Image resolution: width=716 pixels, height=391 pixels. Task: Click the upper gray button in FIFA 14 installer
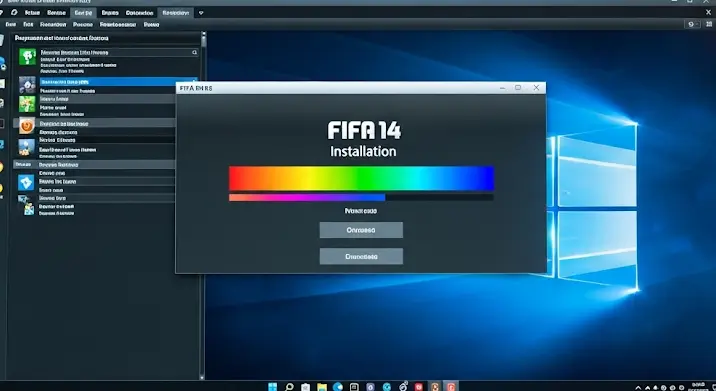361,230
